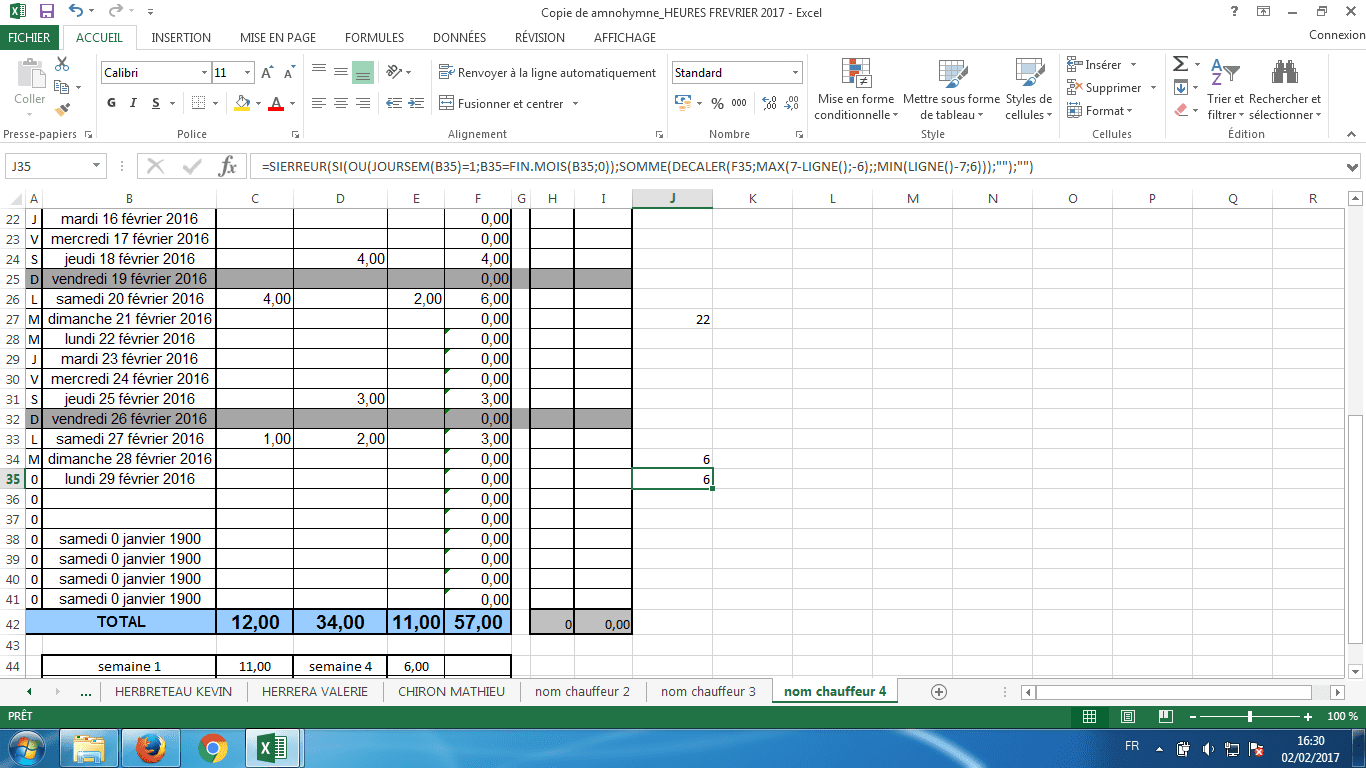Click the Increase Font Size icon
This screenshot has width=1366, height=768.
tap(267, 73)
